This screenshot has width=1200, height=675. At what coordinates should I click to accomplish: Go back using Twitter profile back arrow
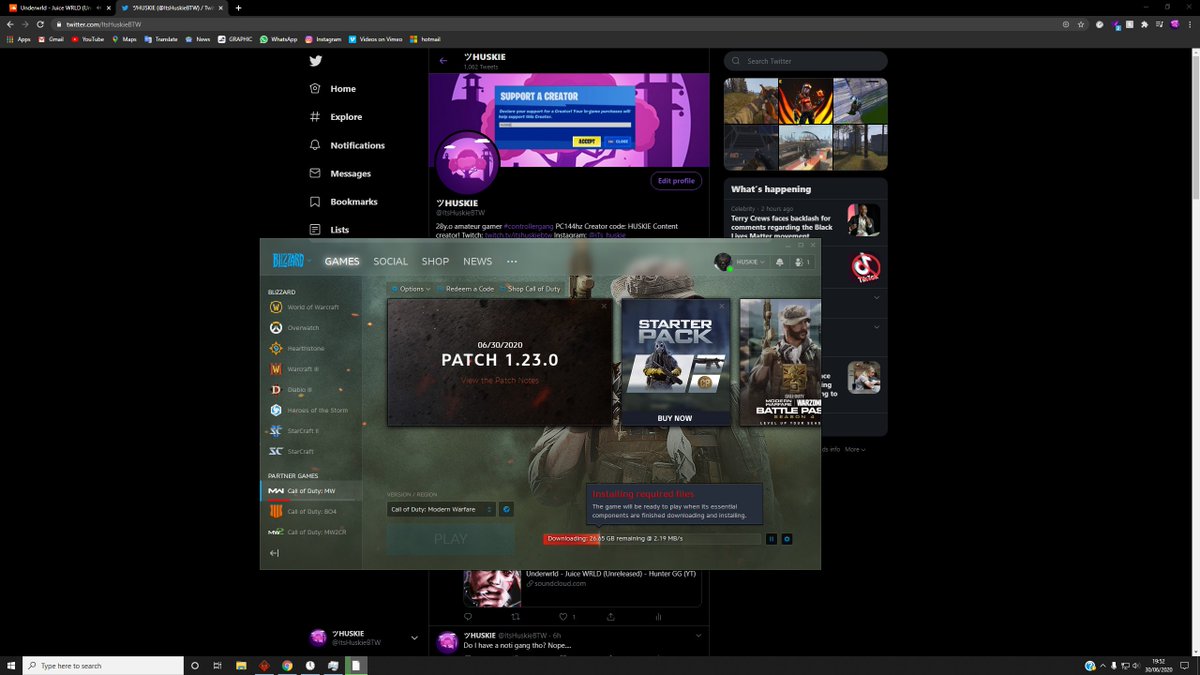pyautogui.click(x=444, y=61)
